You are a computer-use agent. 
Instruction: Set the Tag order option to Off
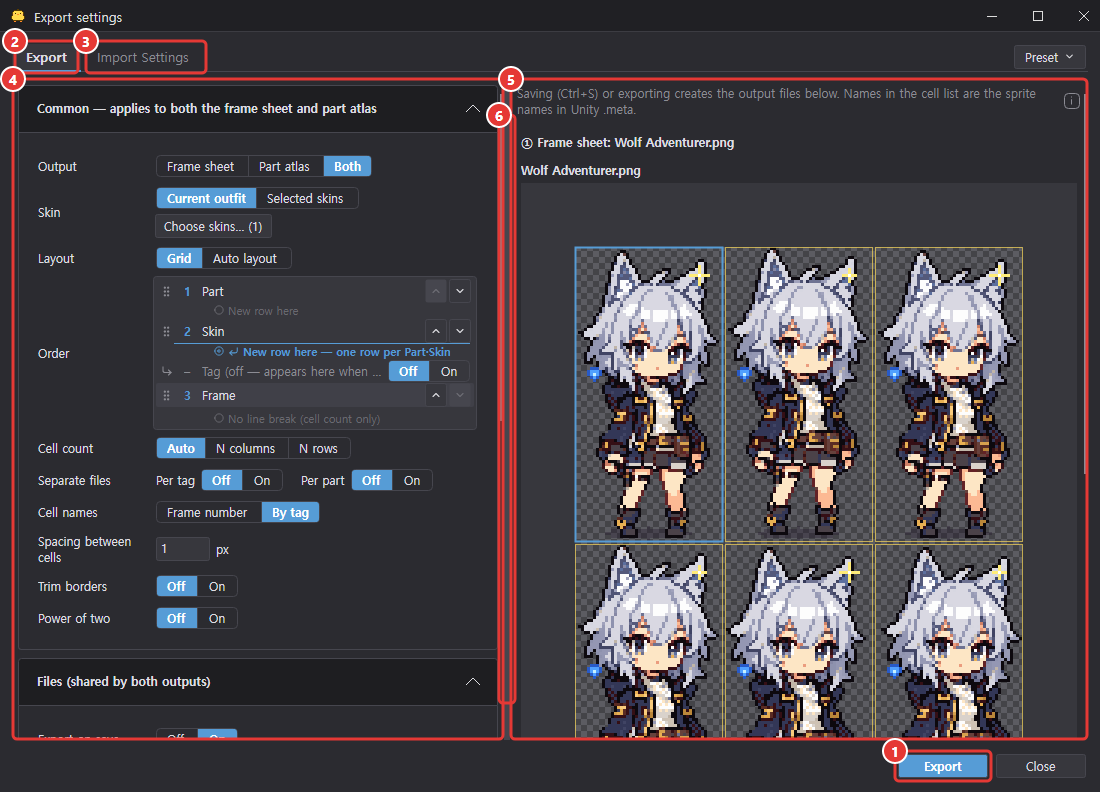[x=408, y=372]
